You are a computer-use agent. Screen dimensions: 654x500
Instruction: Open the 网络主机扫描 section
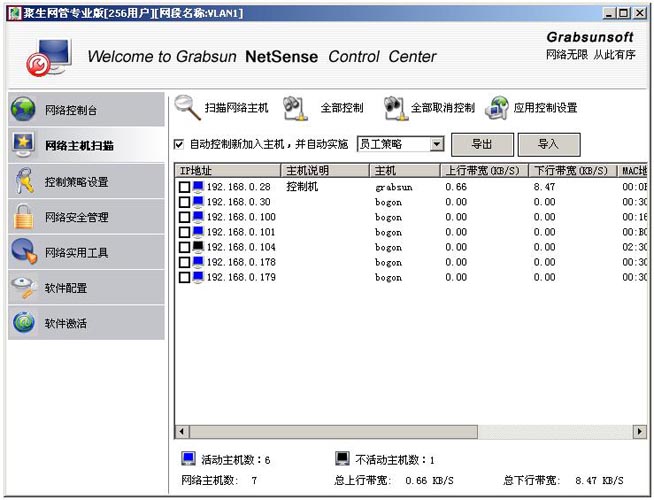[x=86, y=145]
